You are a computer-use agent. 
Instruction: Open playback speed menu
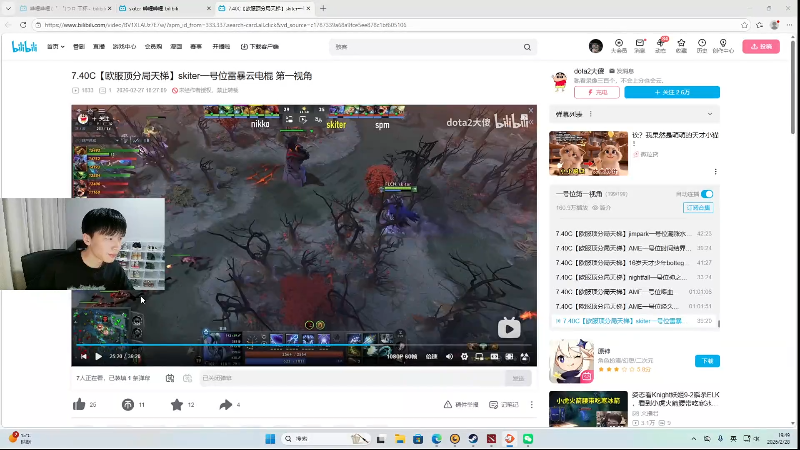coord(431,357)
